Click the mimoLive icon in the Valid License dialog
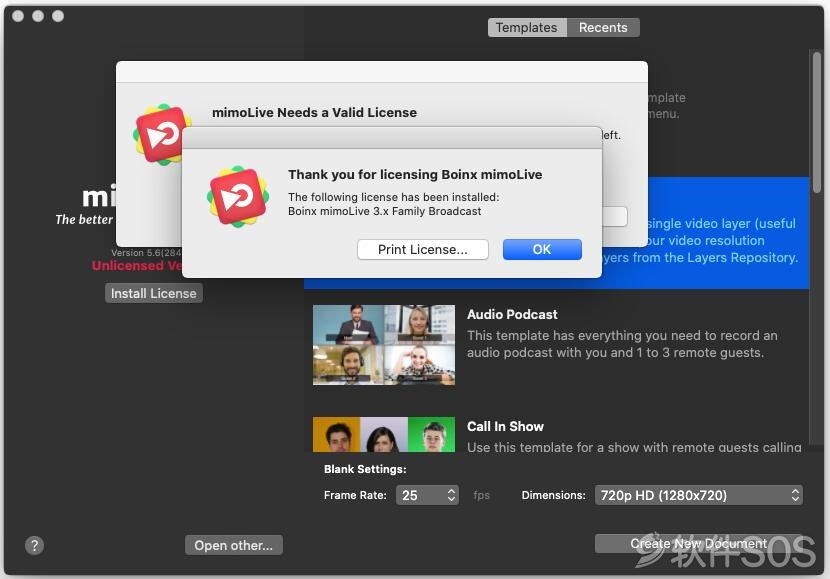This screenshot has height=579, width=830. click(159, 134)
